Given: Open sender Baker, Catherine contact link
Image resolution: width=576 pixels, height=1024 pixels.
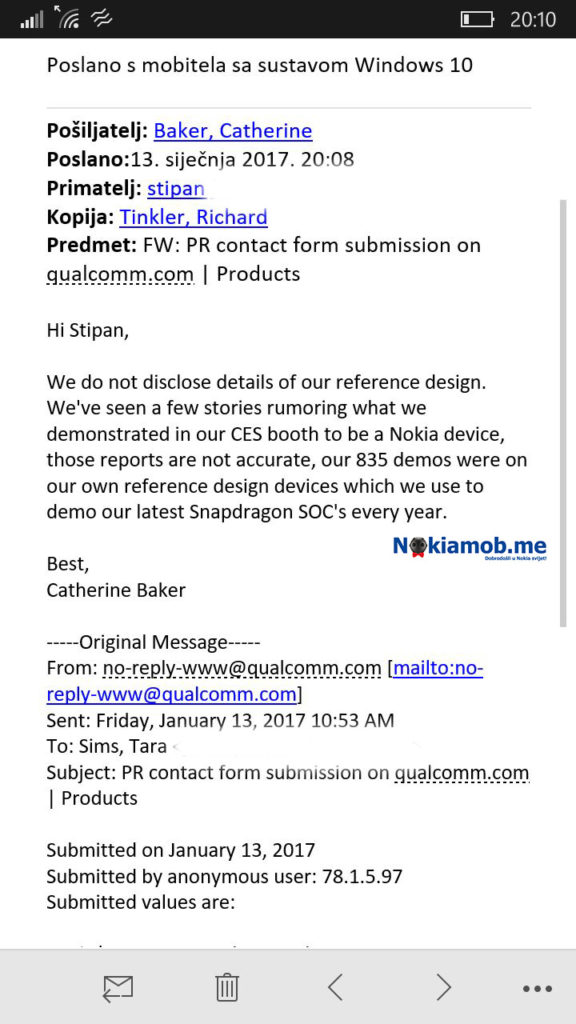Looking at the screenshot, I should click(232, 131).
